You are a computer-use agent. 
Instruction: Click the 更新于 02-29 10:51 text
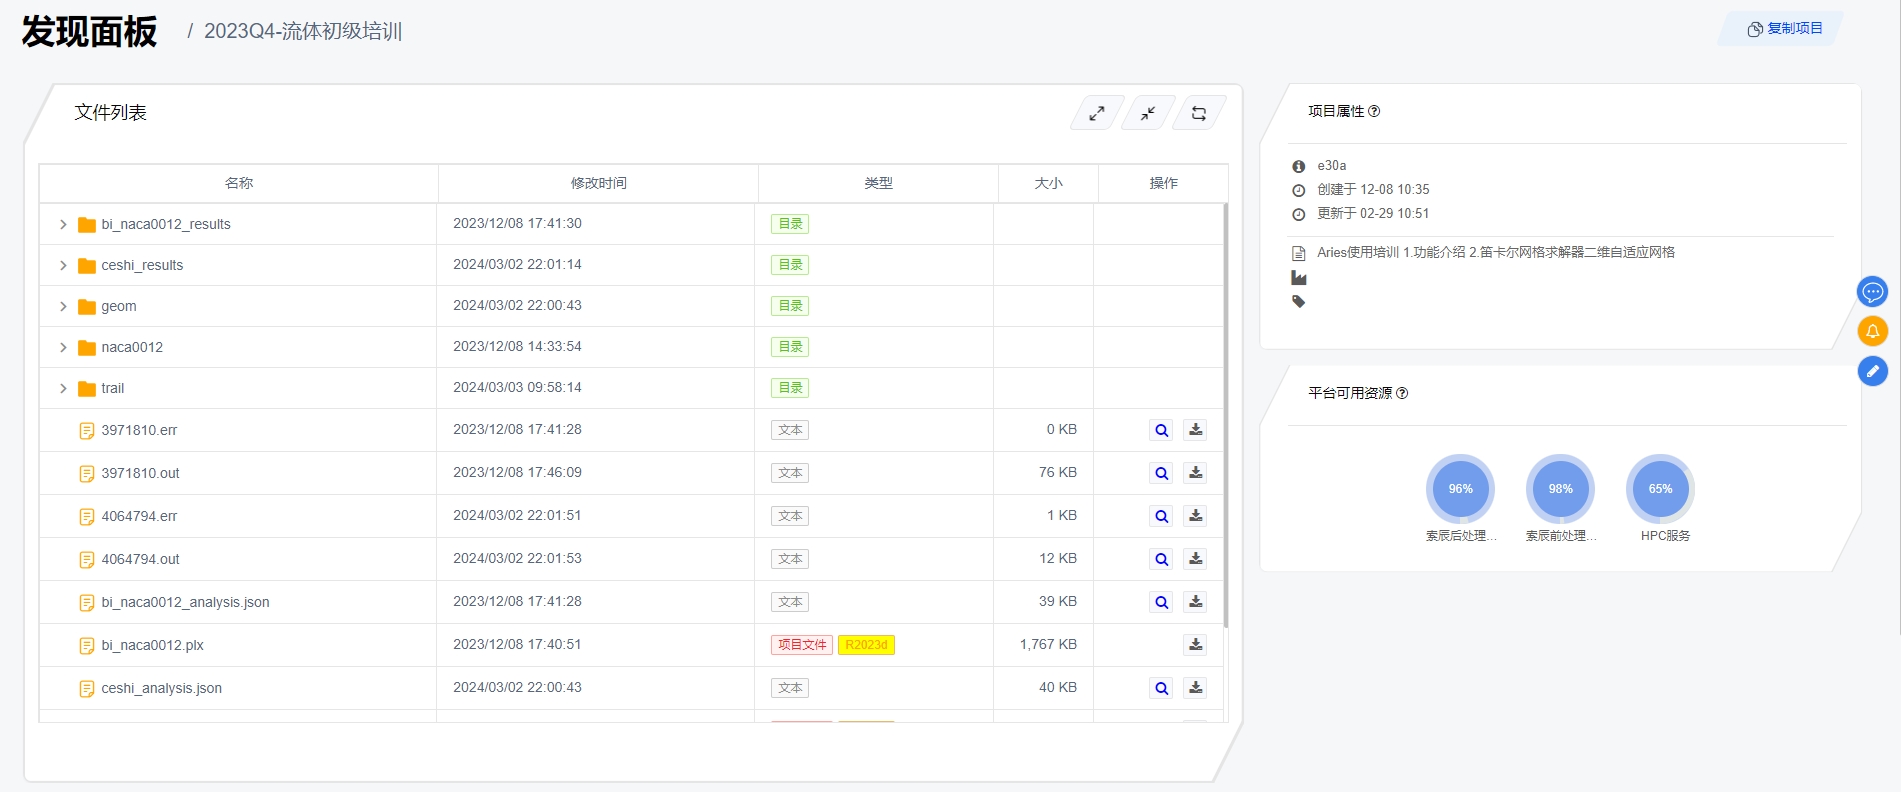(1373, 213)
